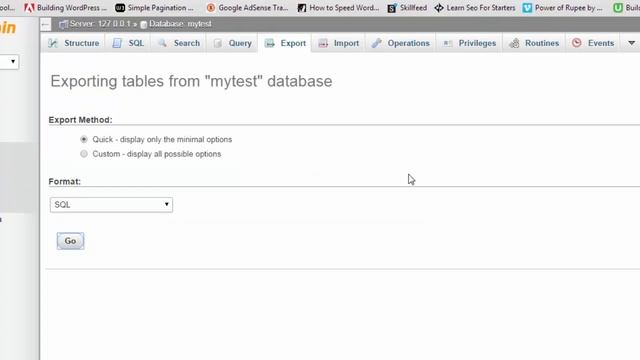640x360 pixels.
Task: Go to the Query tab
Action: pos(233,43)
